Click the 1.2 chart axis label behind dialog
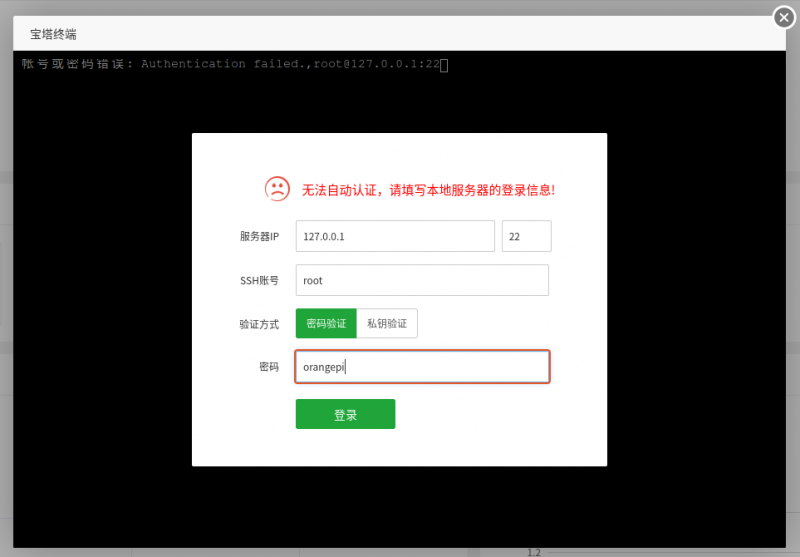Screen dimensions: 800x557 [535, 552]
